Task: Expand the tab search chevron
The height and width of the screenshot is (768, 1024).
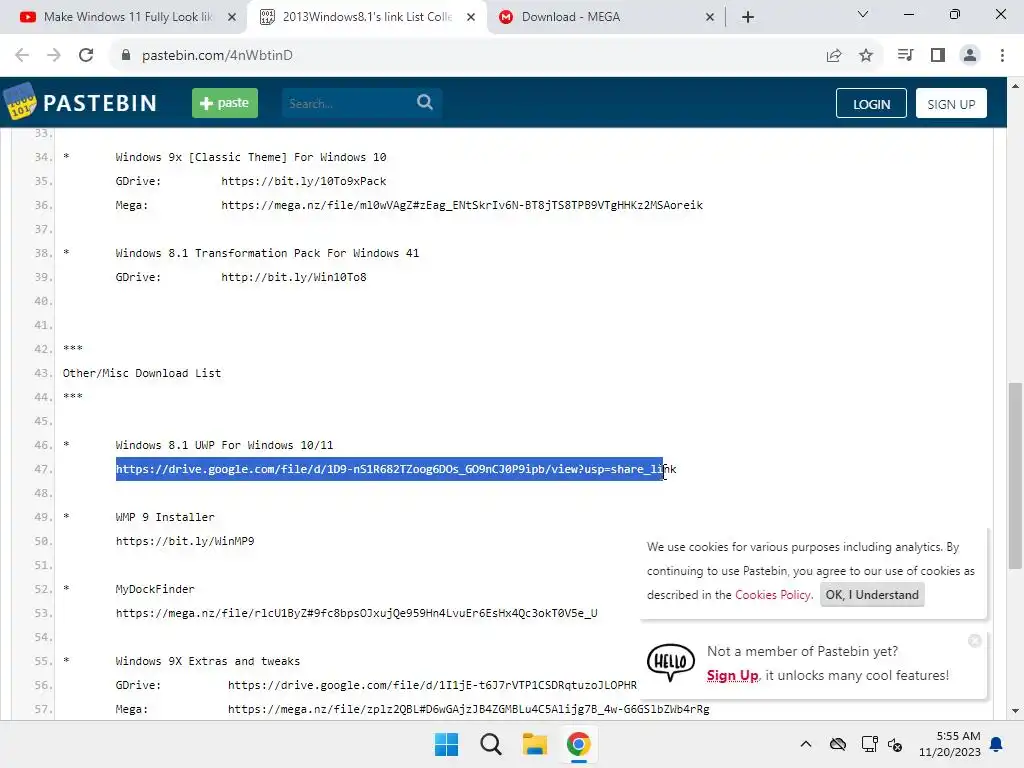Action: (863, 14)
